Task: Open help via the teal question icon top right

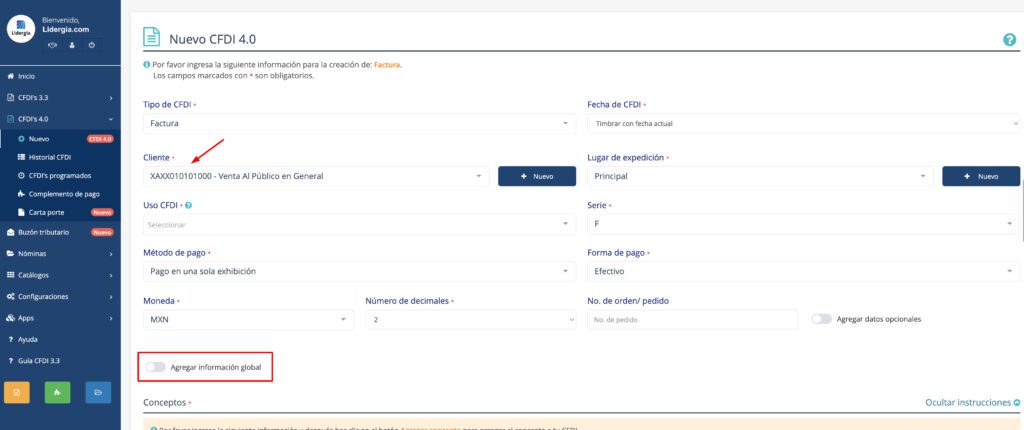Action: [1010, 40]
